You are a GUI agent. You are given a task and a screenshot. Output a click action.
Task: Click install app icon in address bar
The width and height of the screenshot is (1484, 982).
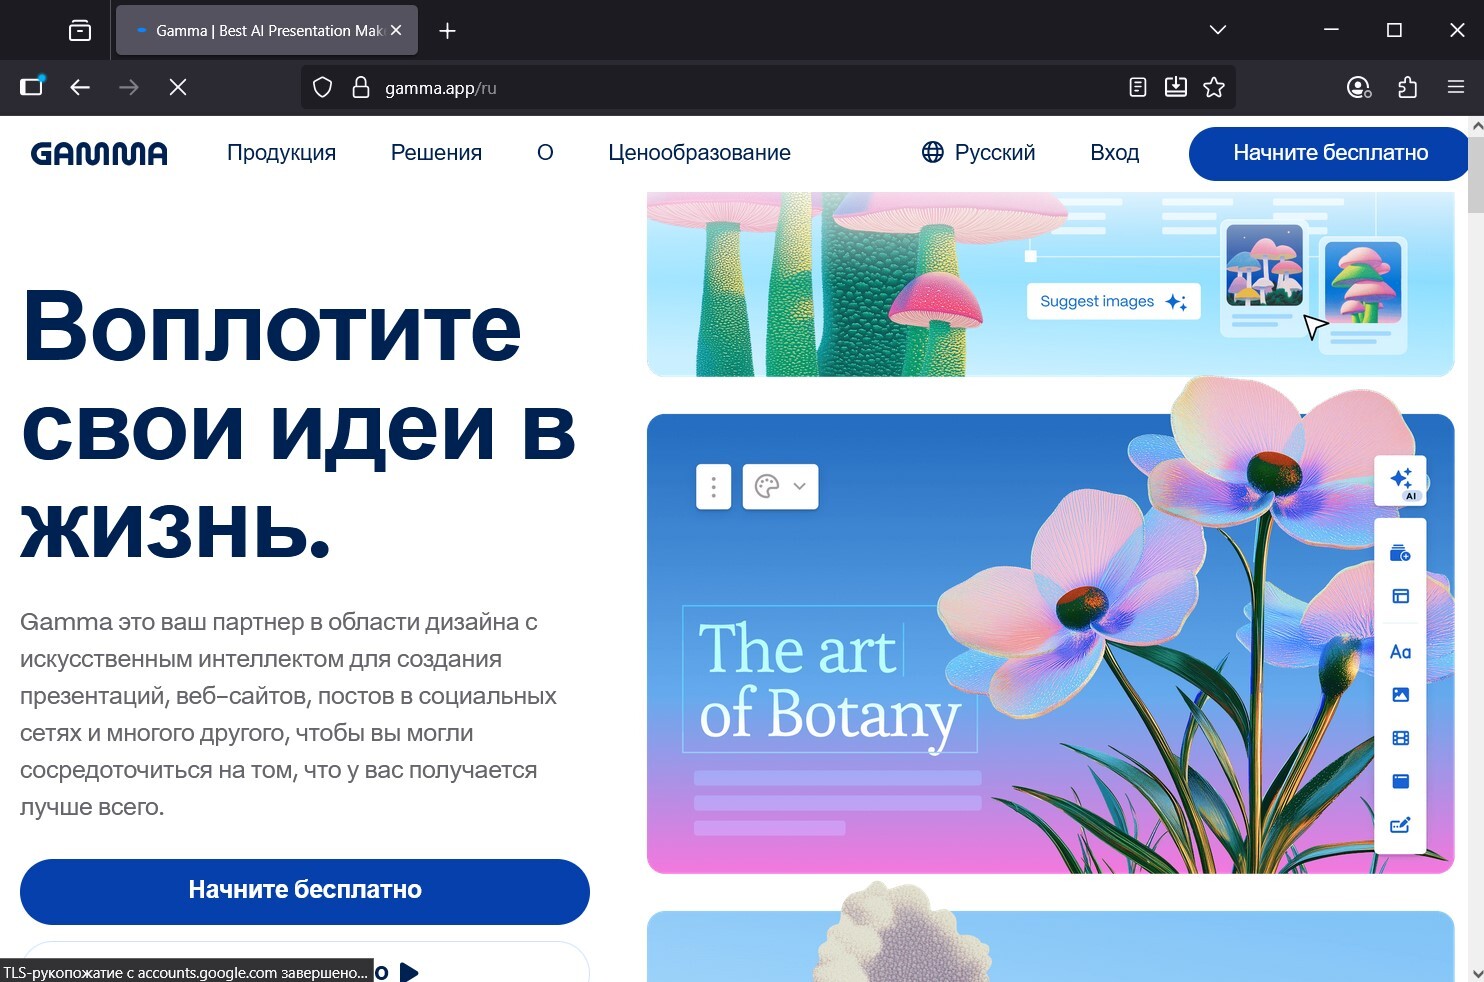tap(1176, 88)
